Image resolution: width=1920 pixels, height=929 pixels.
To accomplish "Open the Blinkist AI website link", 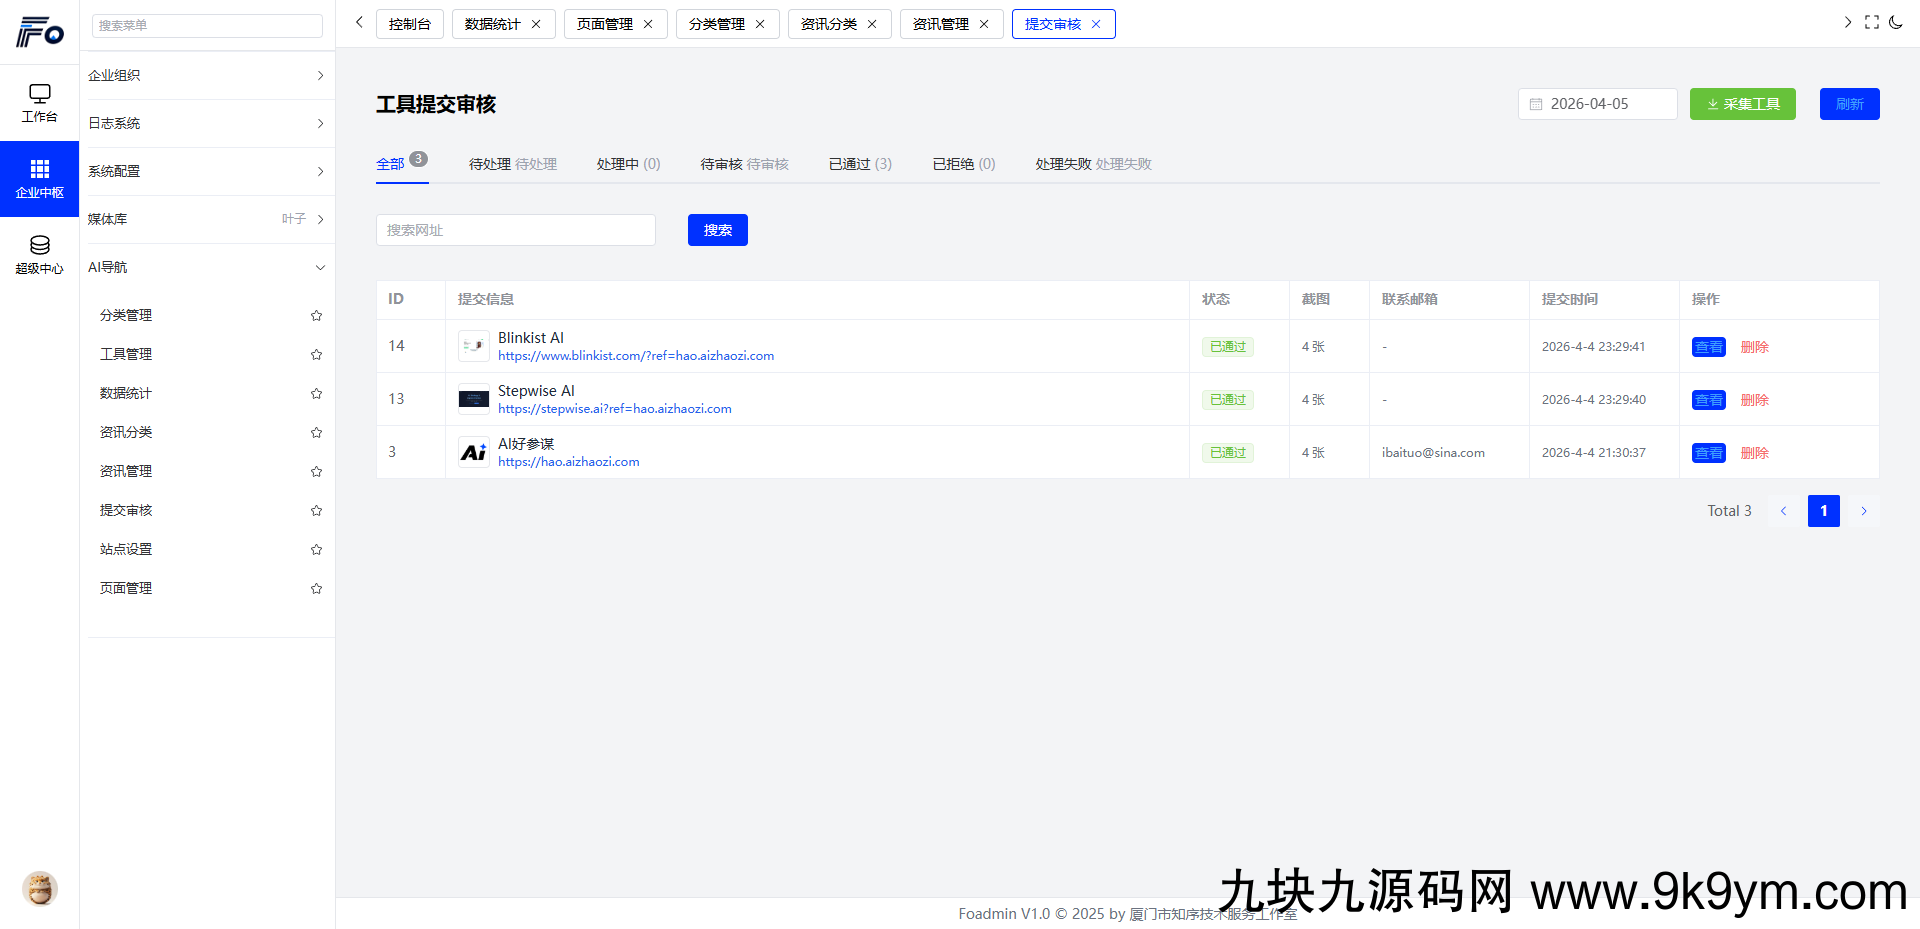I will pos(635,355).
